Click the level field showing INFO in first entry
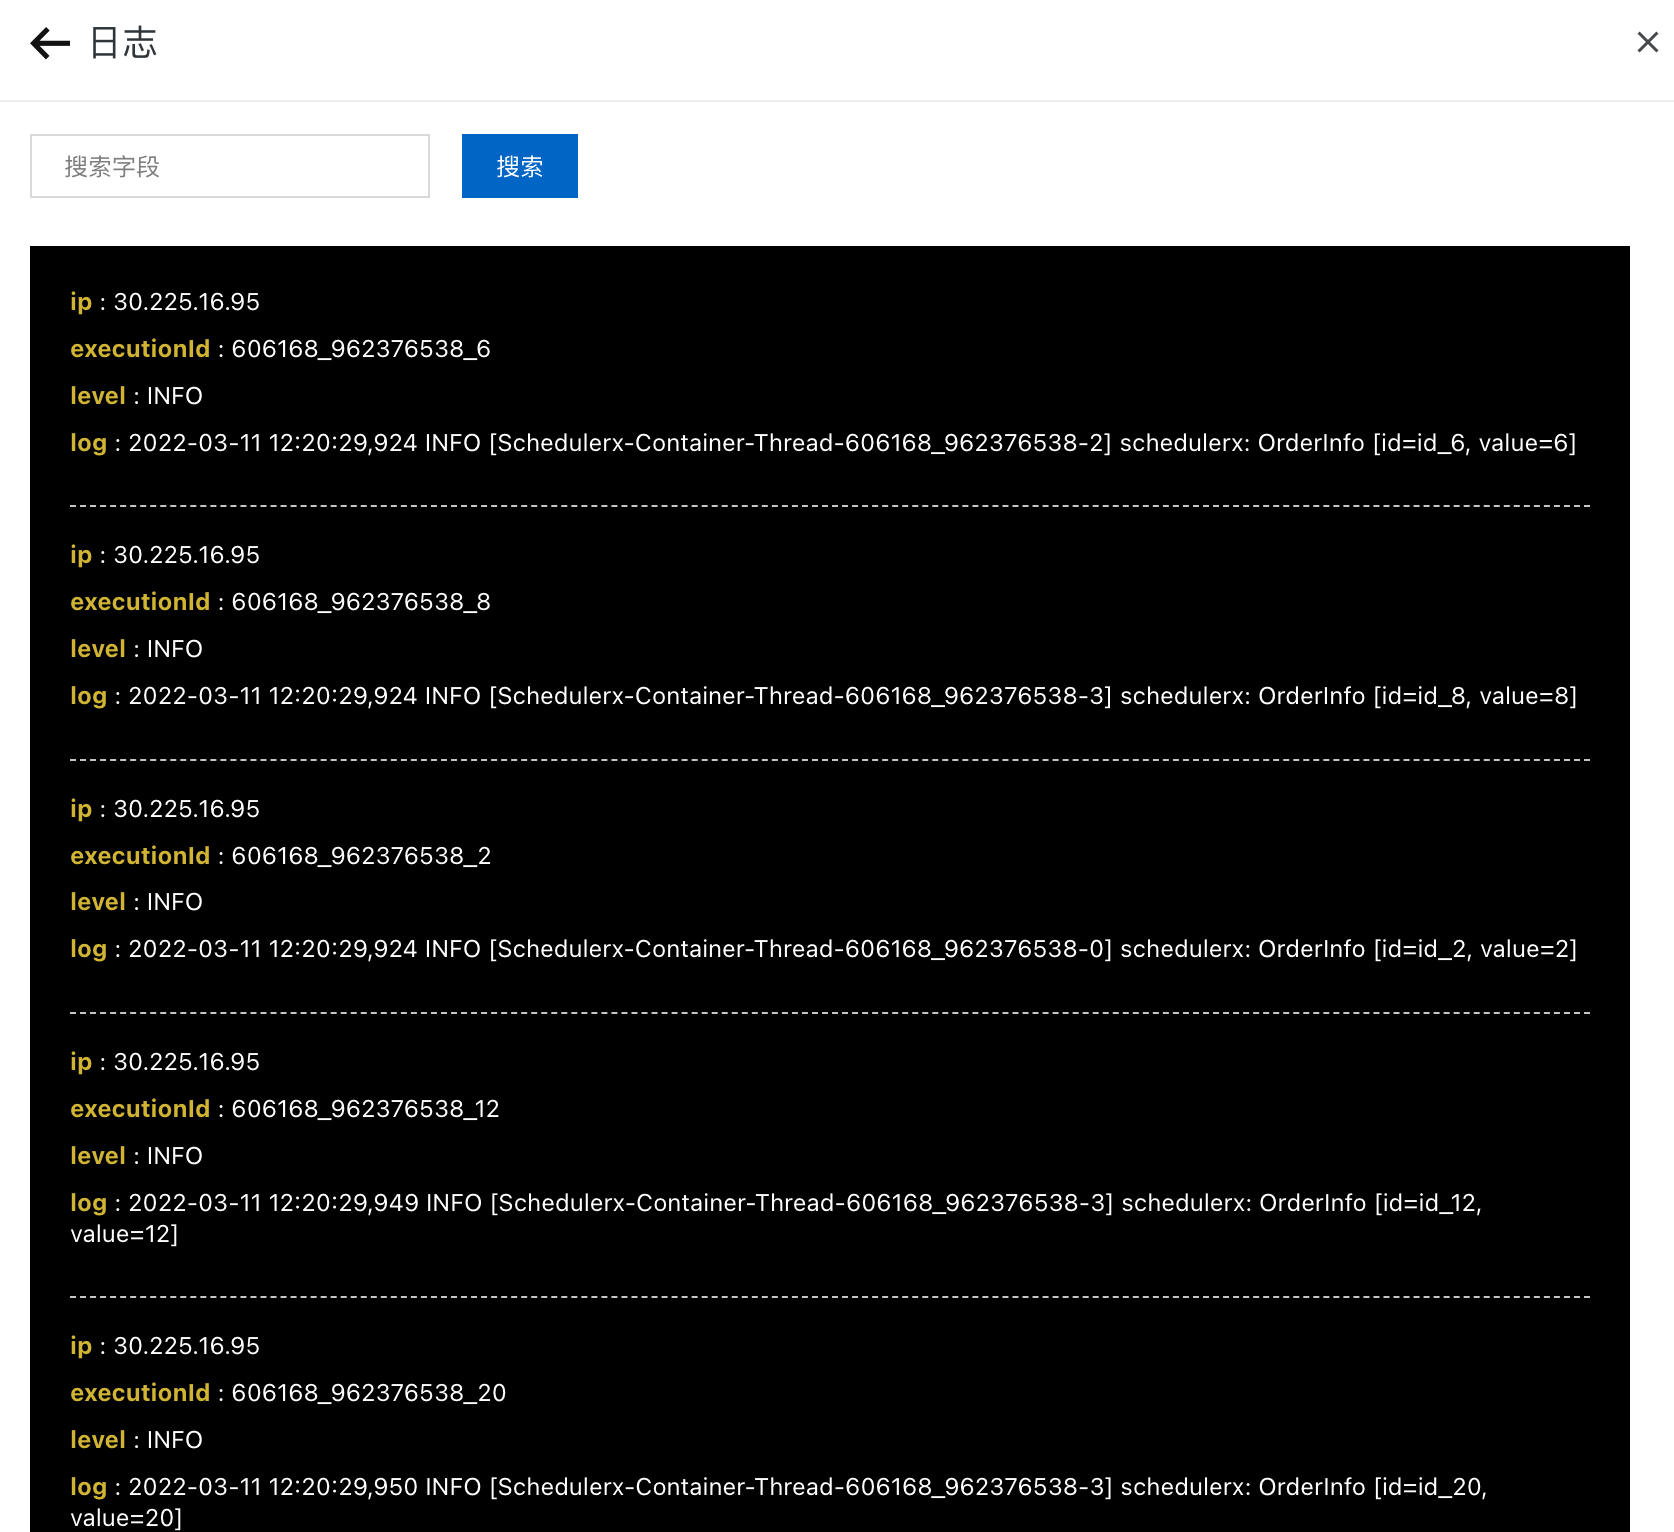Viewport: 1674px width, 1532px height. pos(174,395)
